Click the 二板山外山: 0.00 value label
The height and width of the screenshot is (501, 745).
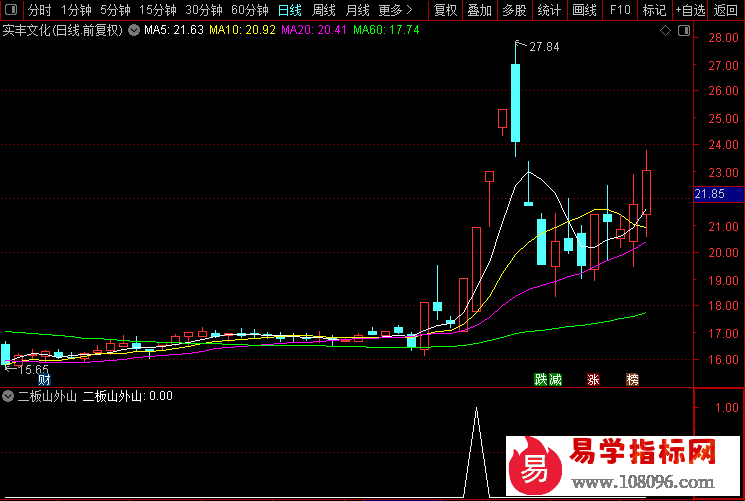pyautogui.click(x=127, y=396)
